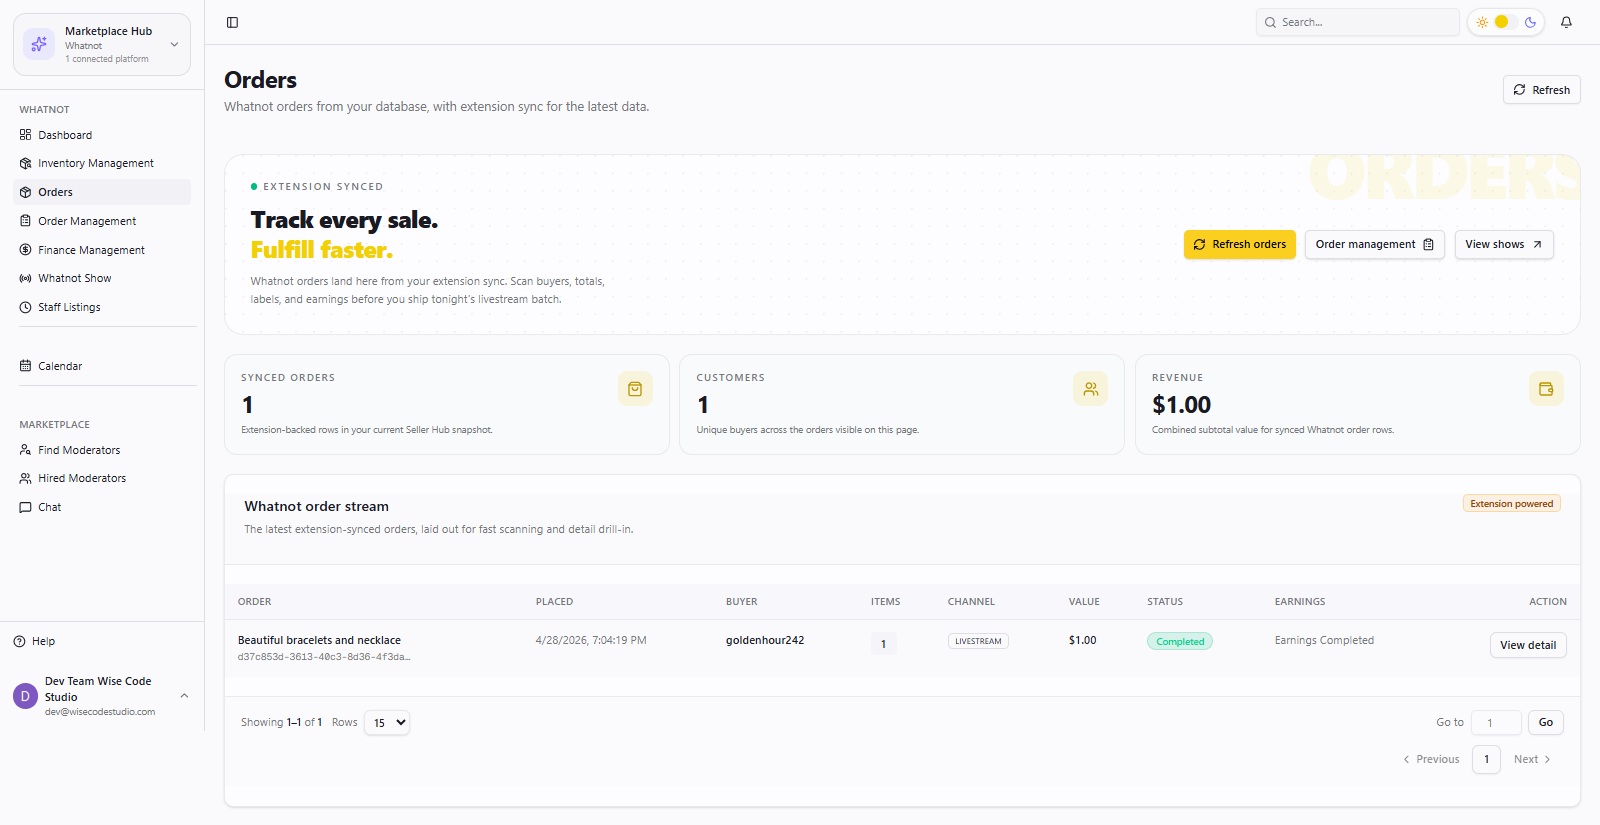Click buyer goldenhour242
The height and width of the screenshot is (825, 1600).
click(x=765, y=640)
